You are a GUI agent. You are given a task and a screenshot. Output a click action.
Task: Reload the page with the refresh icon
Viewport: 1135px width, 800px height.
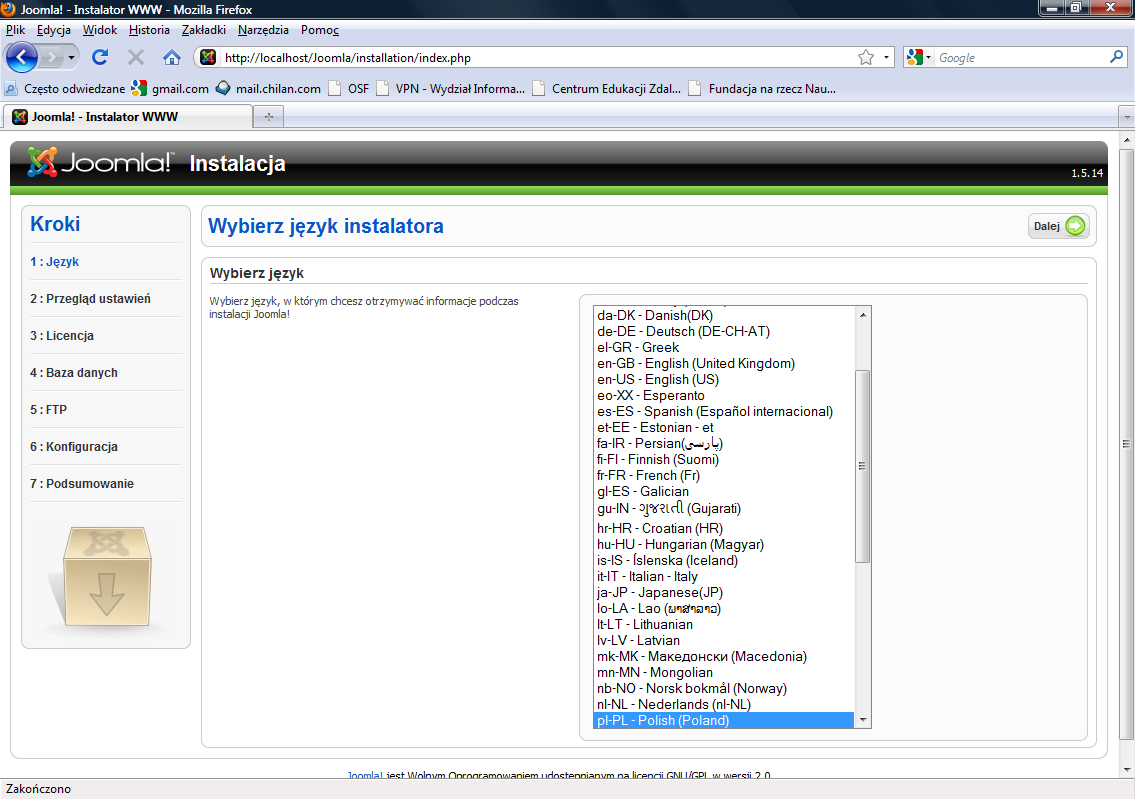(100, 57)
